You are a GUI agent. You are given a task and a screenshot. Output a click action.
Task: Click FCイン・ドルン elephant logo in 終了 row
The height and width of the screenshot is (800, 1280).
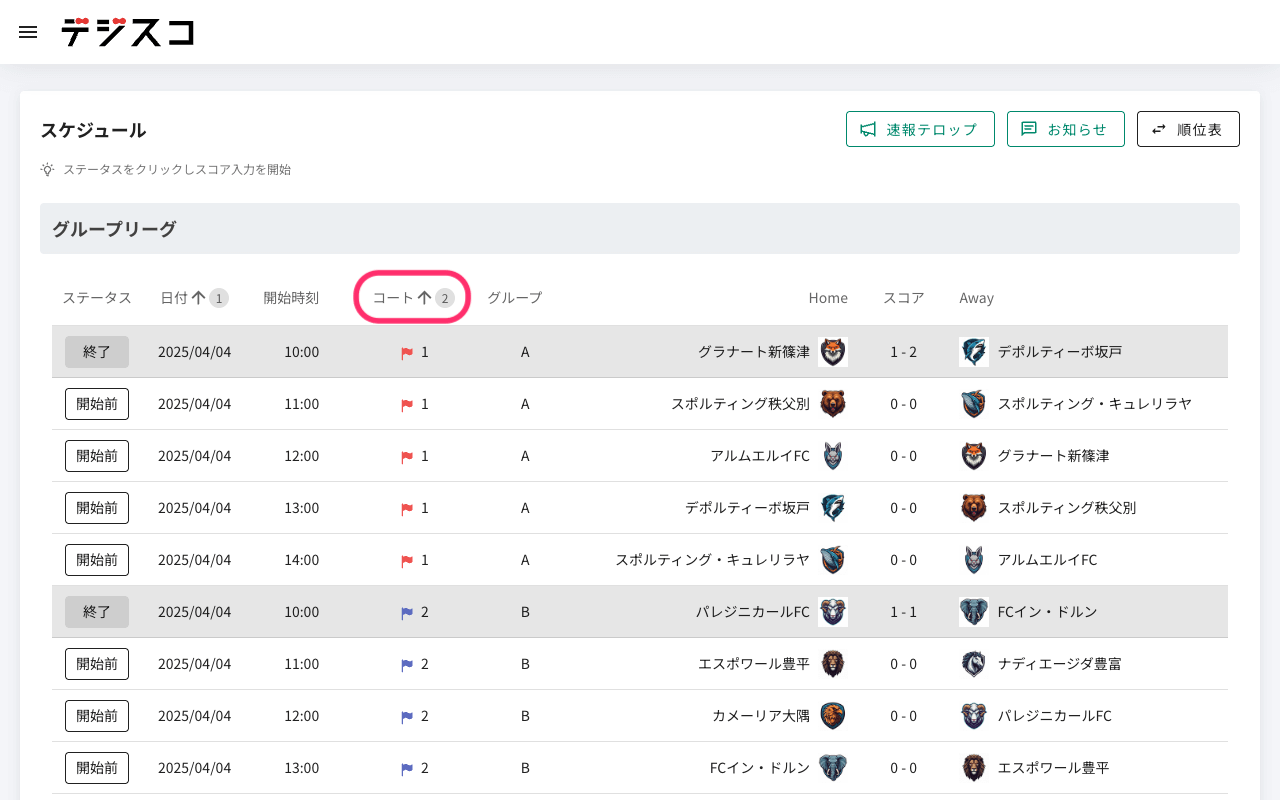[x=973, y=612]
